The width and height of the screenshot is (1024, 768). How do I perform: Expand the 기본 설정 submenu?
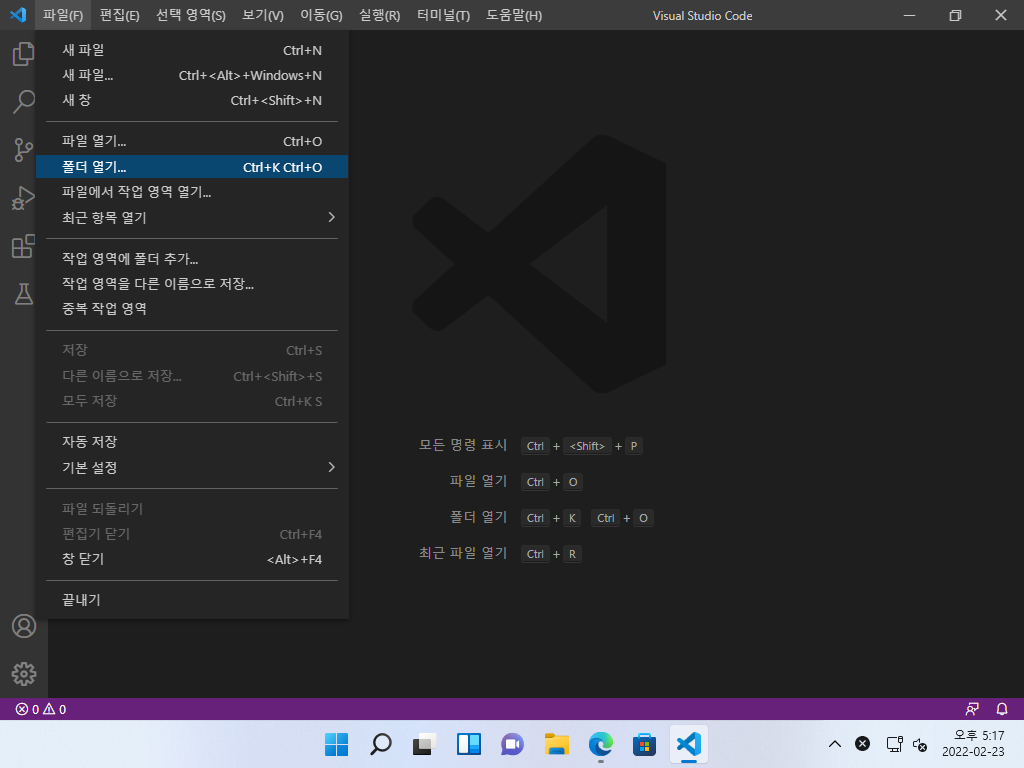pos(192,468)
